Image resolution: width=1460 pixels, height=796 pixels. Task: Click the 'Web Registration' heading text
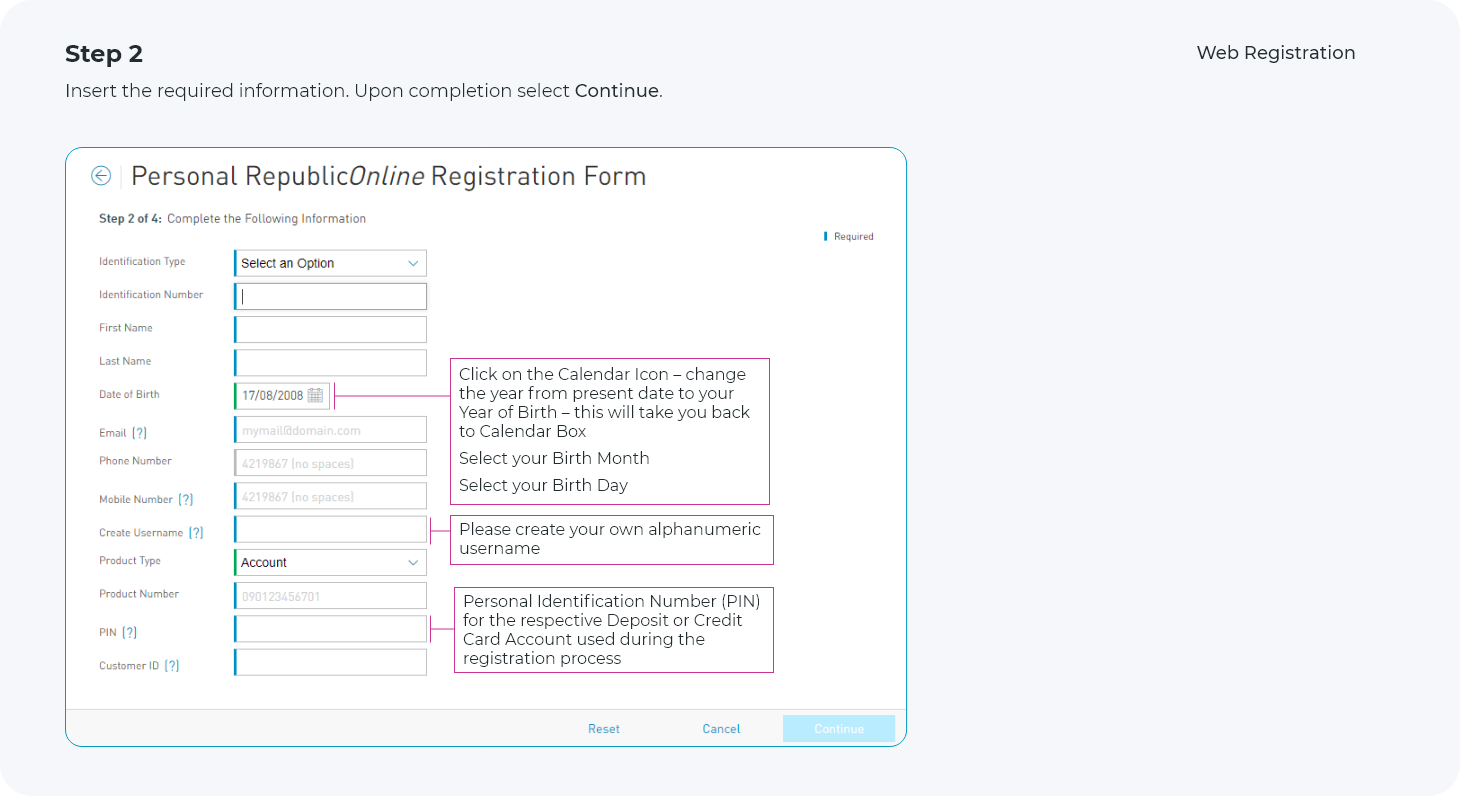point(1276,53)
